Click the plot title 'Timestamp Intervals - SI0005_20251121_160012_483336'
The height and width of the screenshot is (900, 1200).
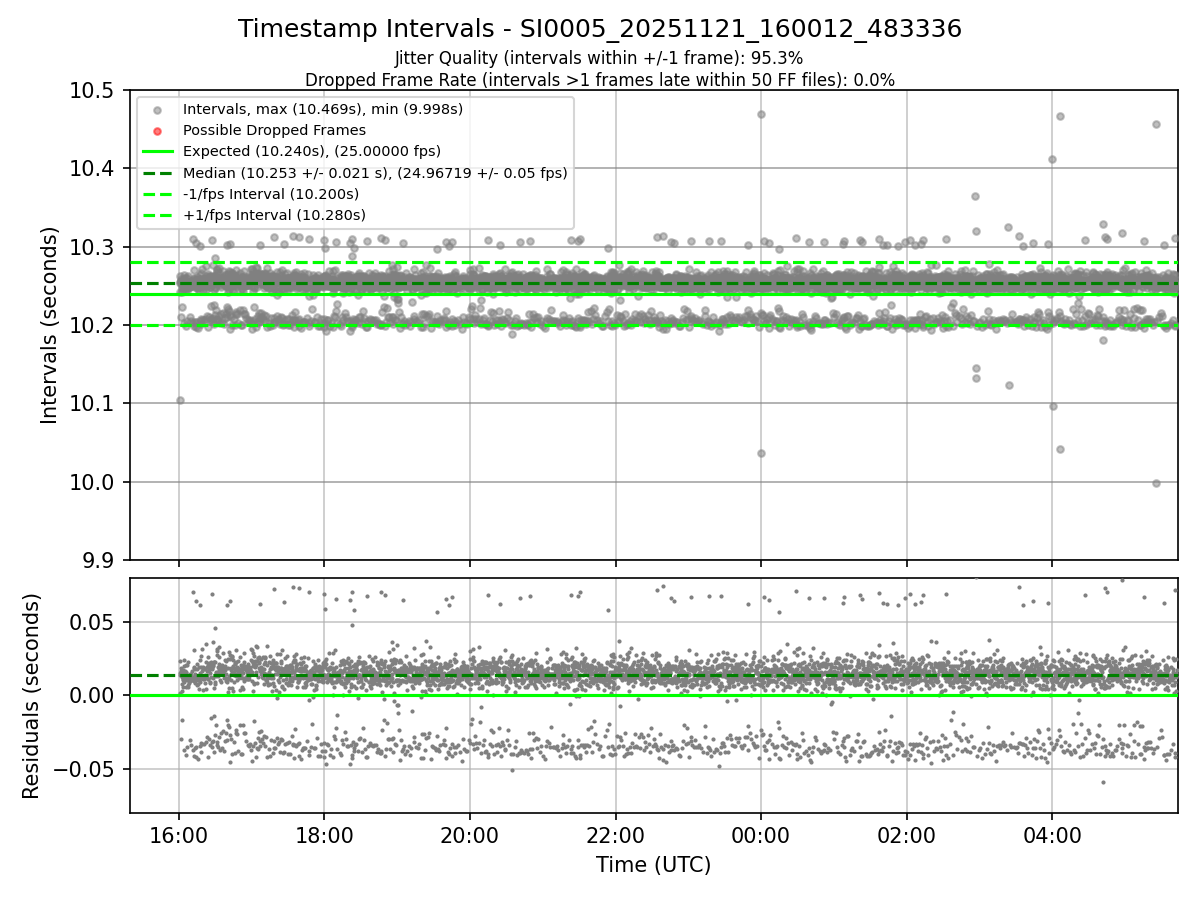click(600, 29)
